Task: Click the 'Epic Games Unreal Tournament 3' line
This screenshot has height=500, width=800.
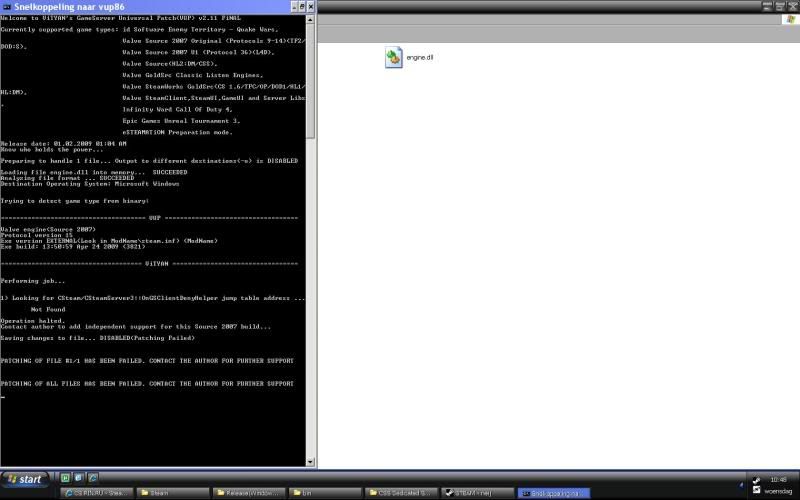Action: [181, 121]
